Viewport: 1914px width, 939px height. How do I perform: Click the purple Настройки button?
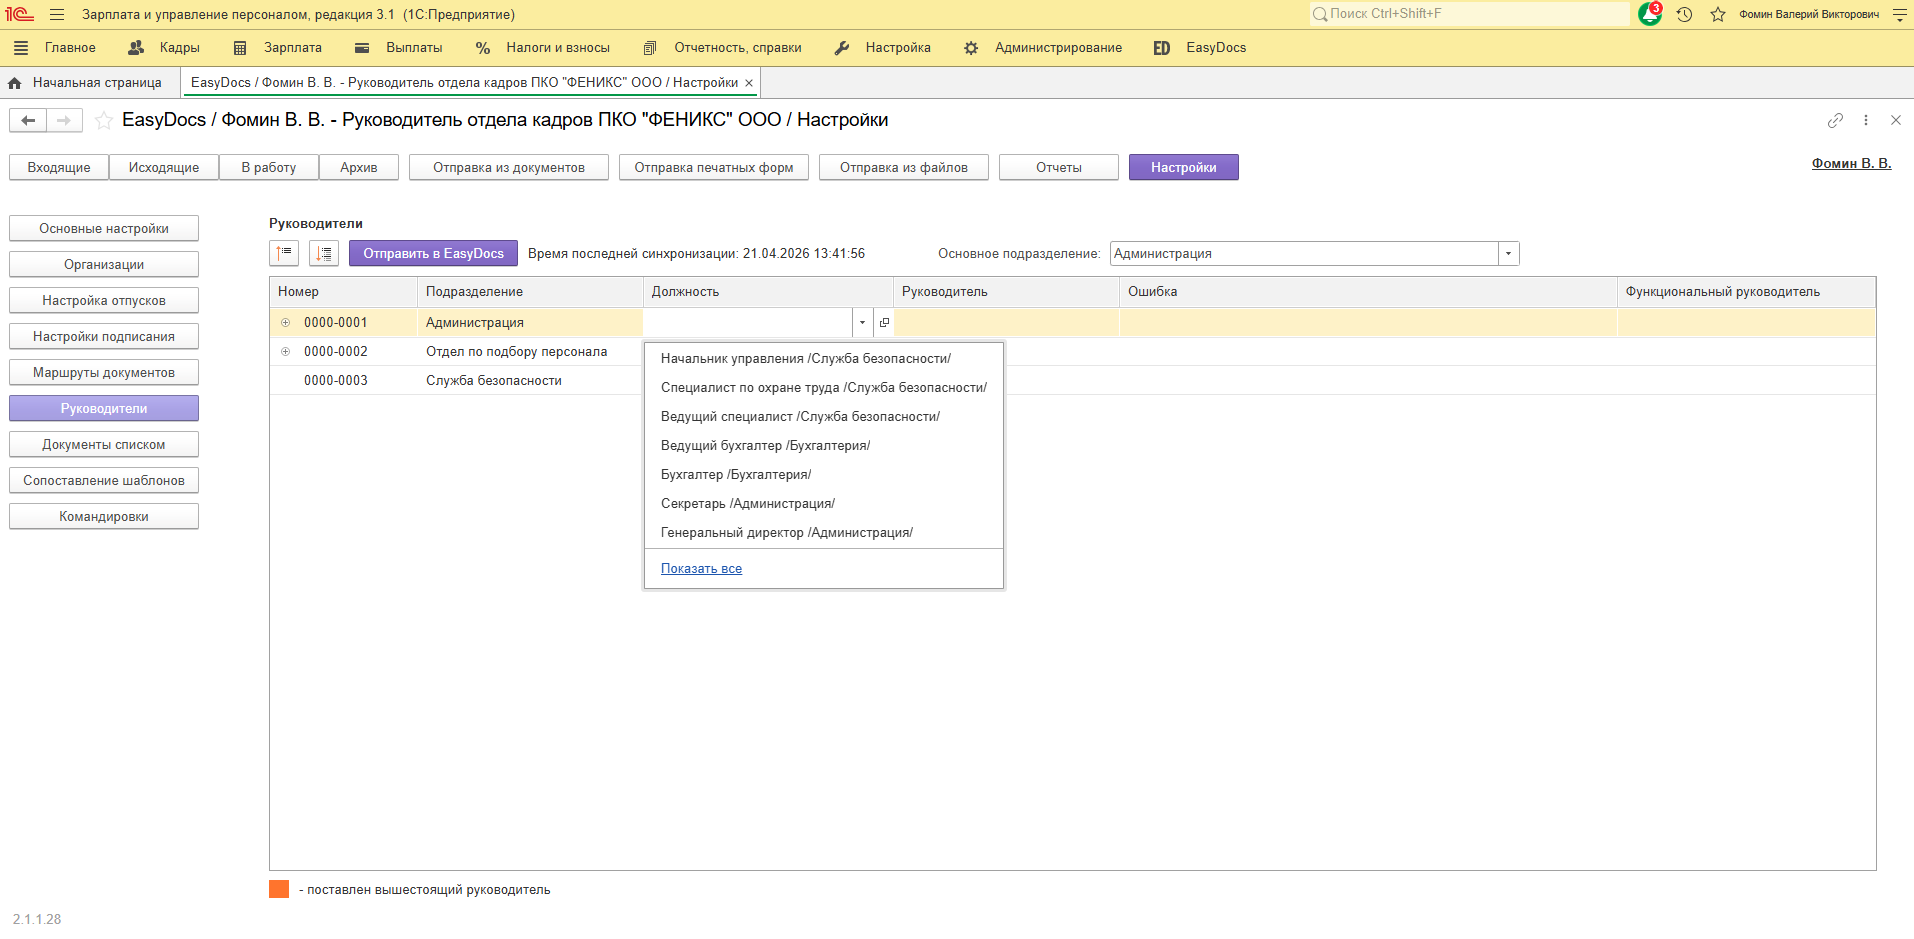tap(1184, 168)
